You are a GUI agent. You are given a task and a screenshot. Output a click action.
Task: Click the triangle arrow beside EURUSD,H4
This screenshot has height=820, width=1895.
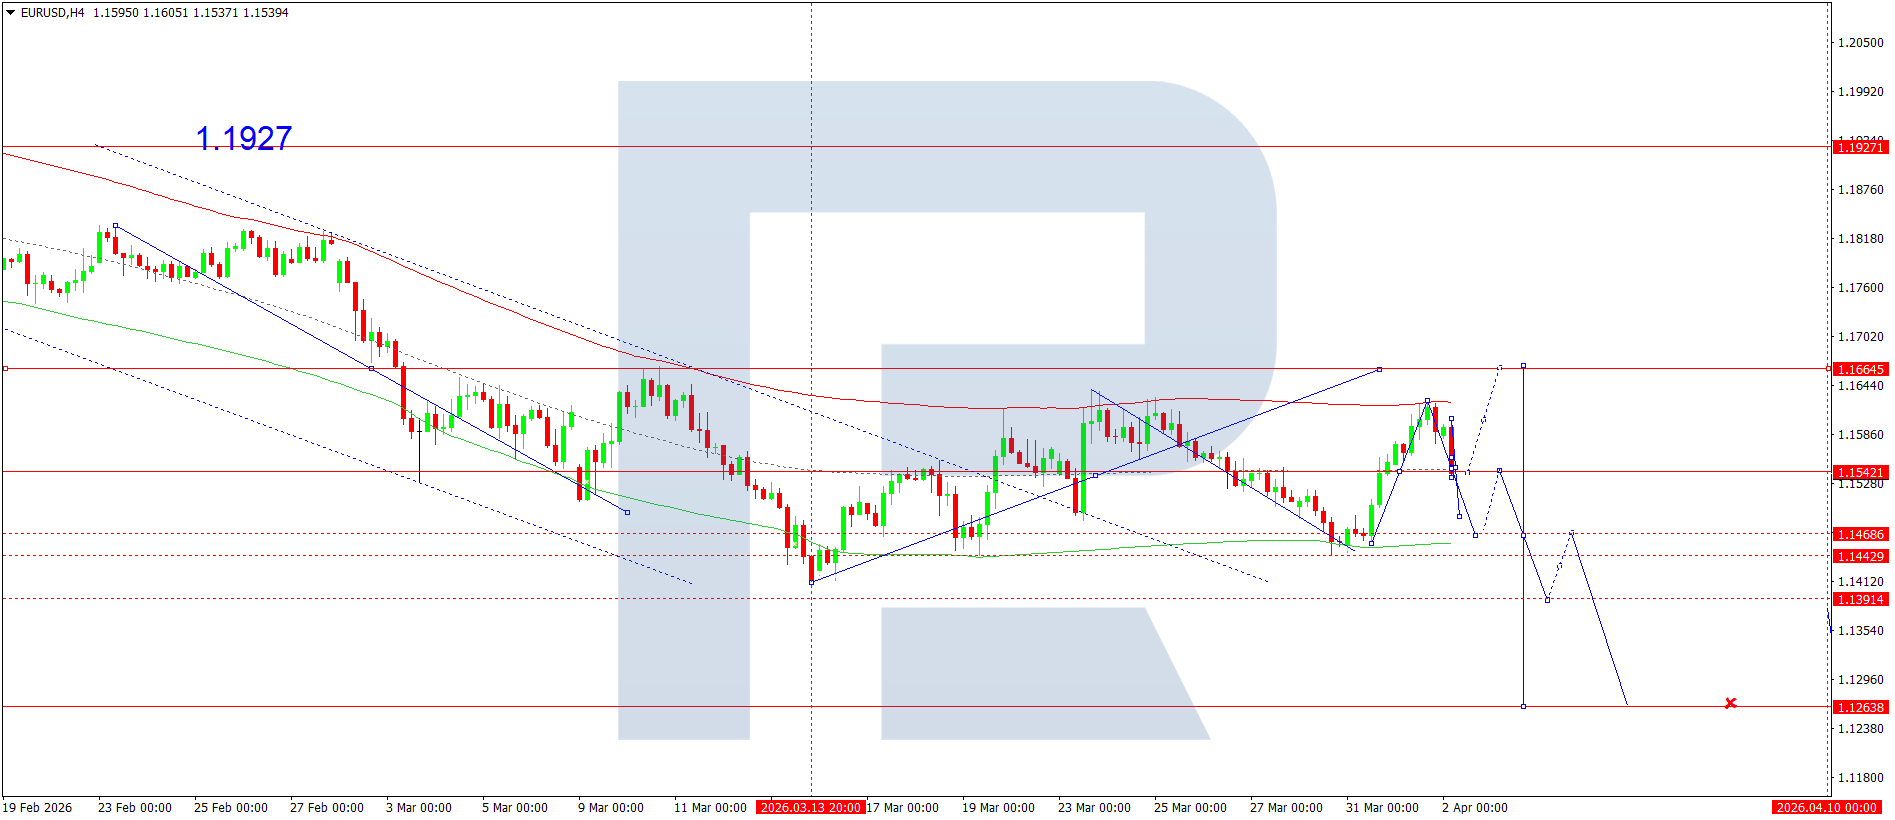tap(11, 13)
